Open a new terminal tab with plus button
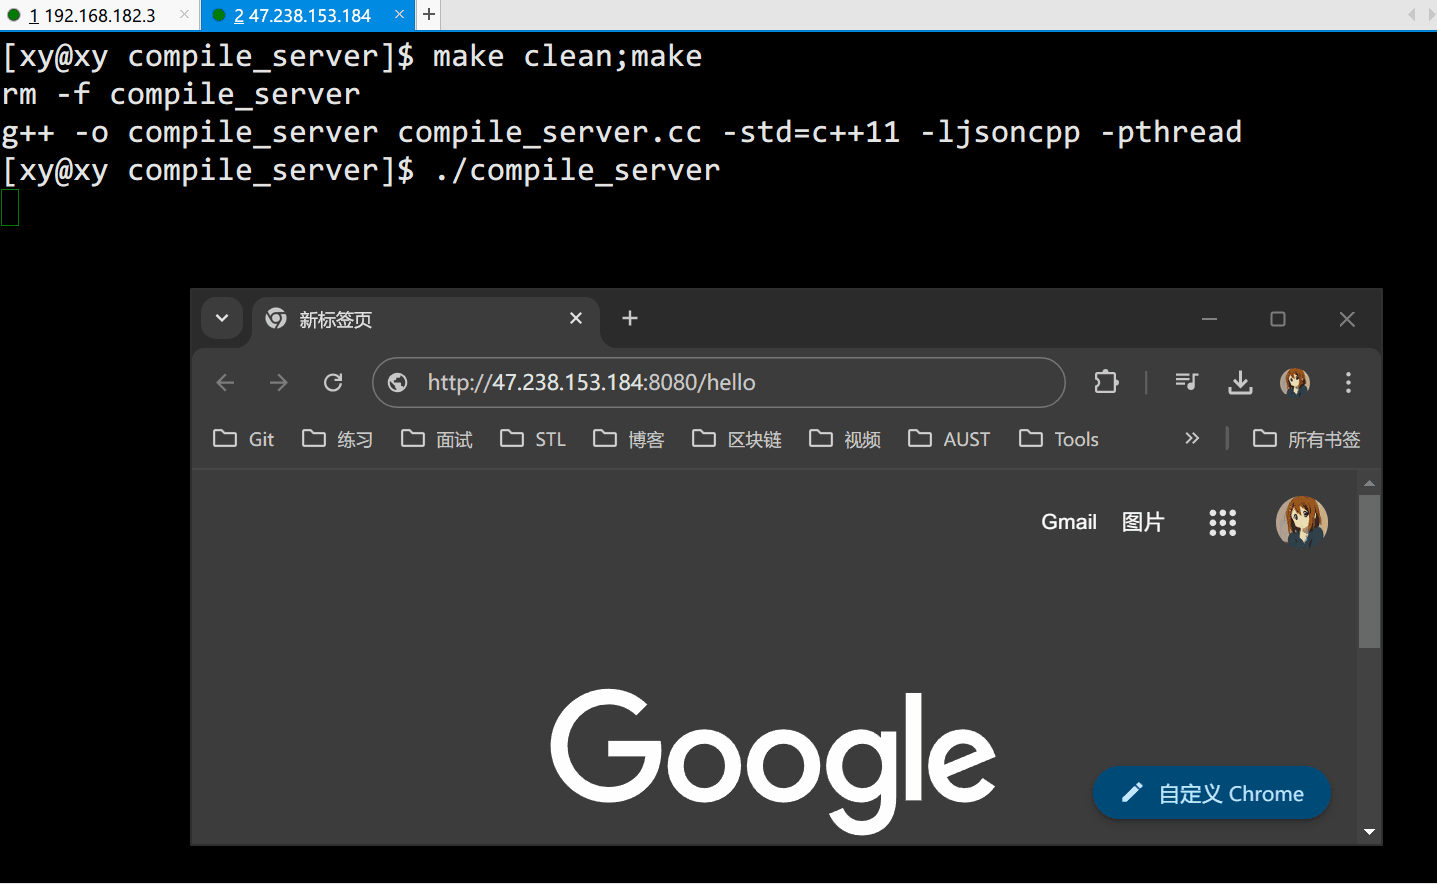The height and width of the screenshot is (884, 1437). click(x=428, y=15)
